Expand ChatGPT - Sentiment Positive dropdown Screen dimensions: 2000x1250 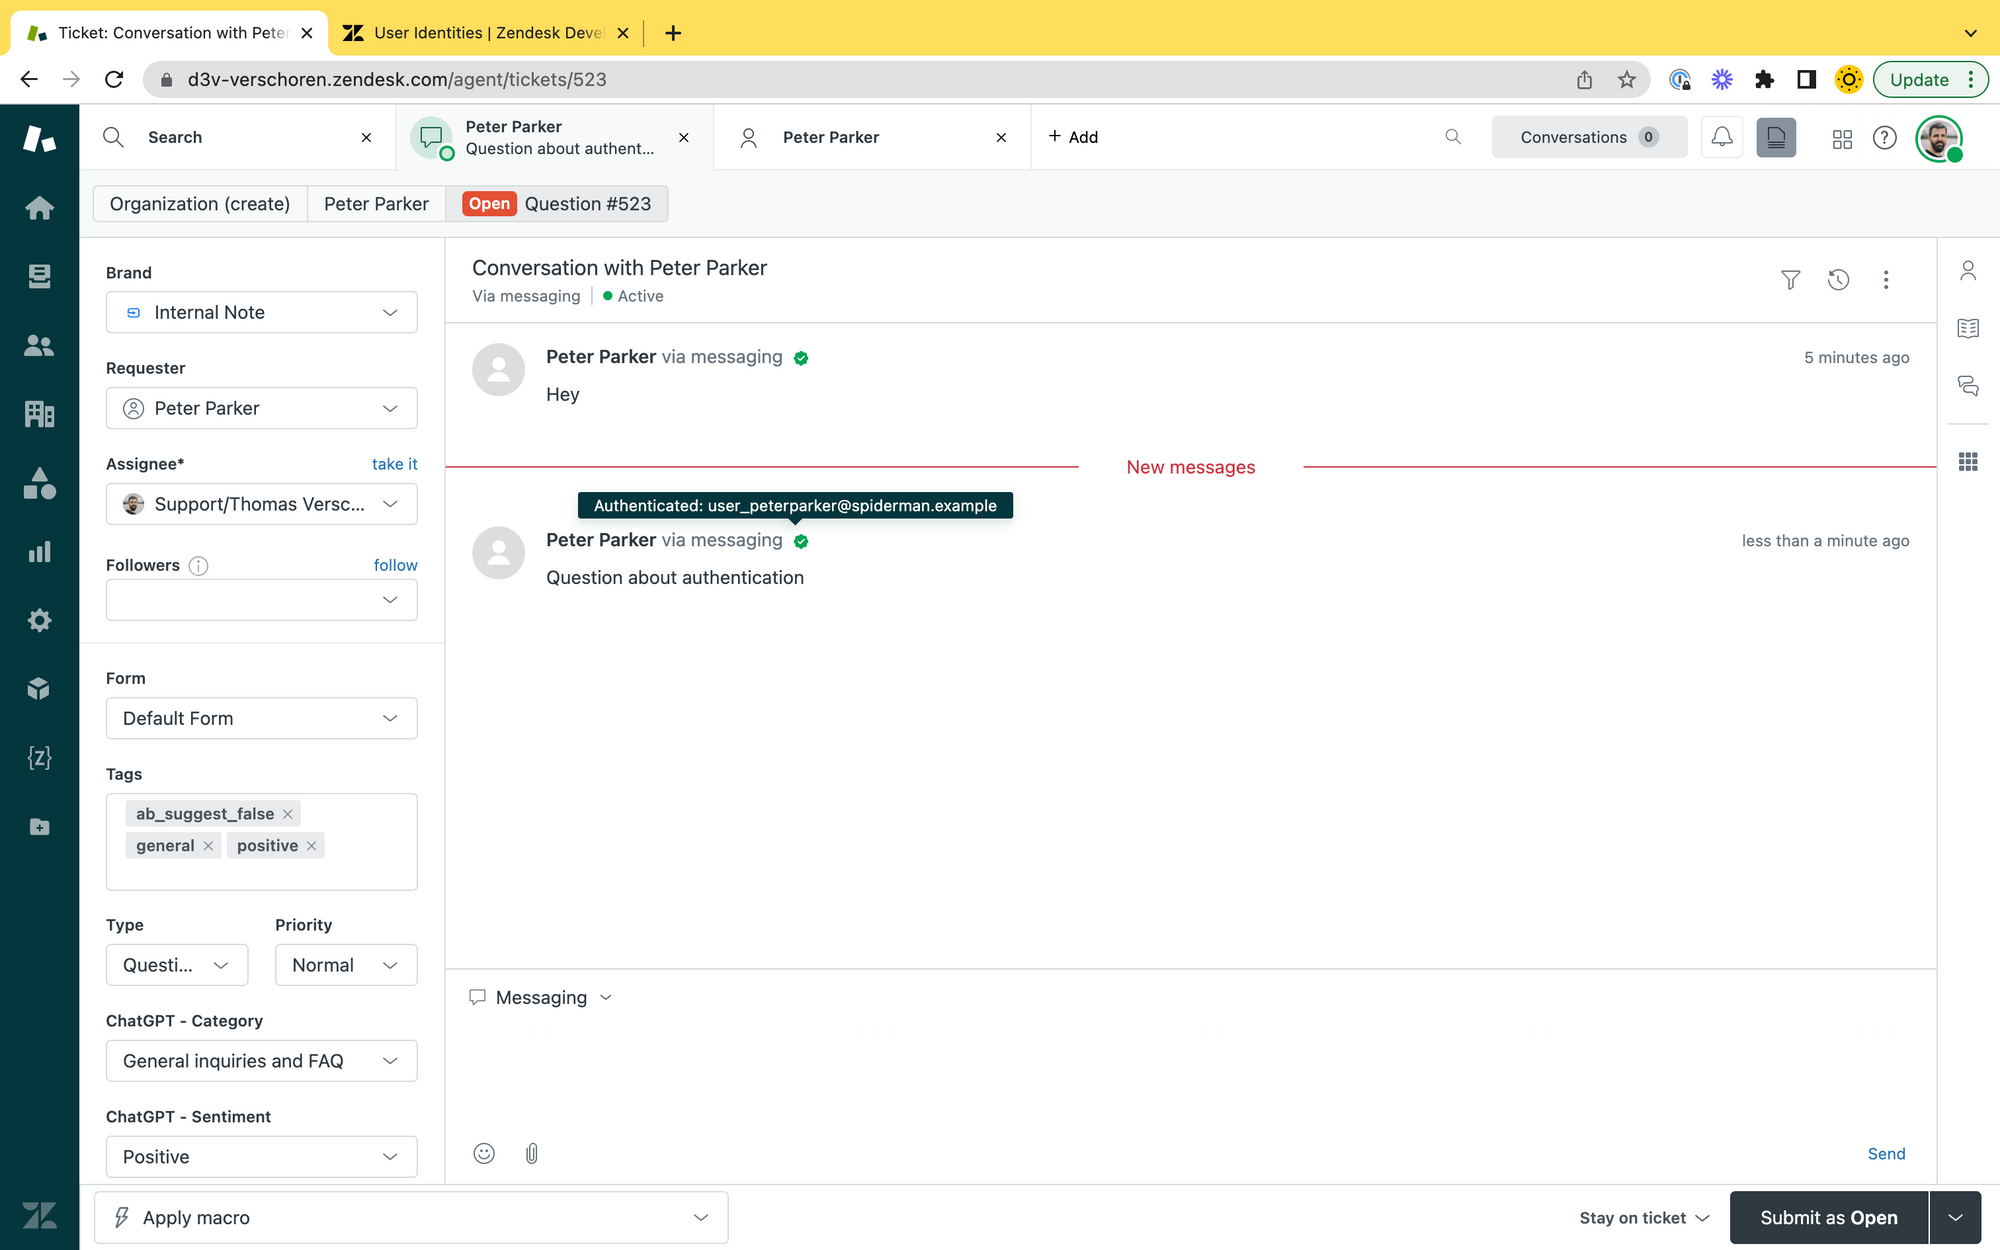tap(261, 1156)
